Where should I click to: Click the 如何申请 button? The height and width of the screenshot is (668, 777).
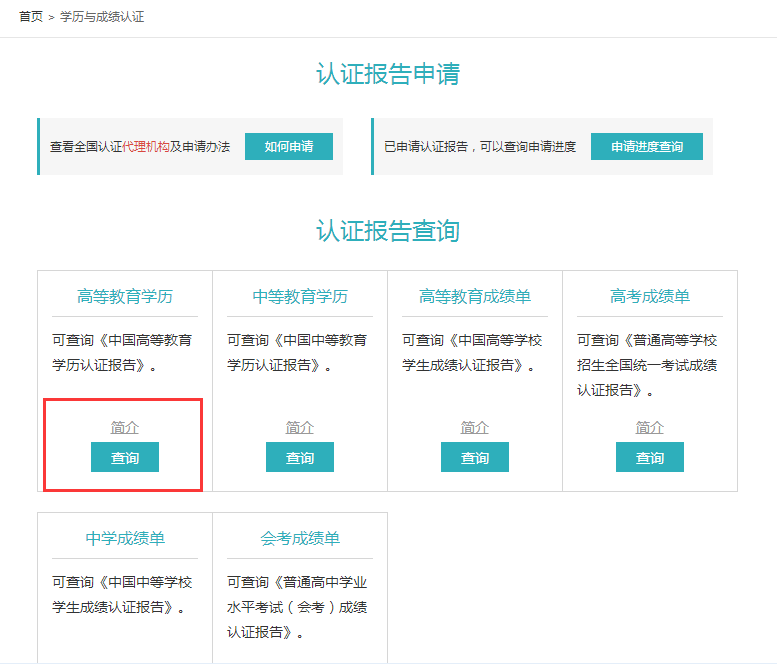pyautogui.click(x=289, y=147)
